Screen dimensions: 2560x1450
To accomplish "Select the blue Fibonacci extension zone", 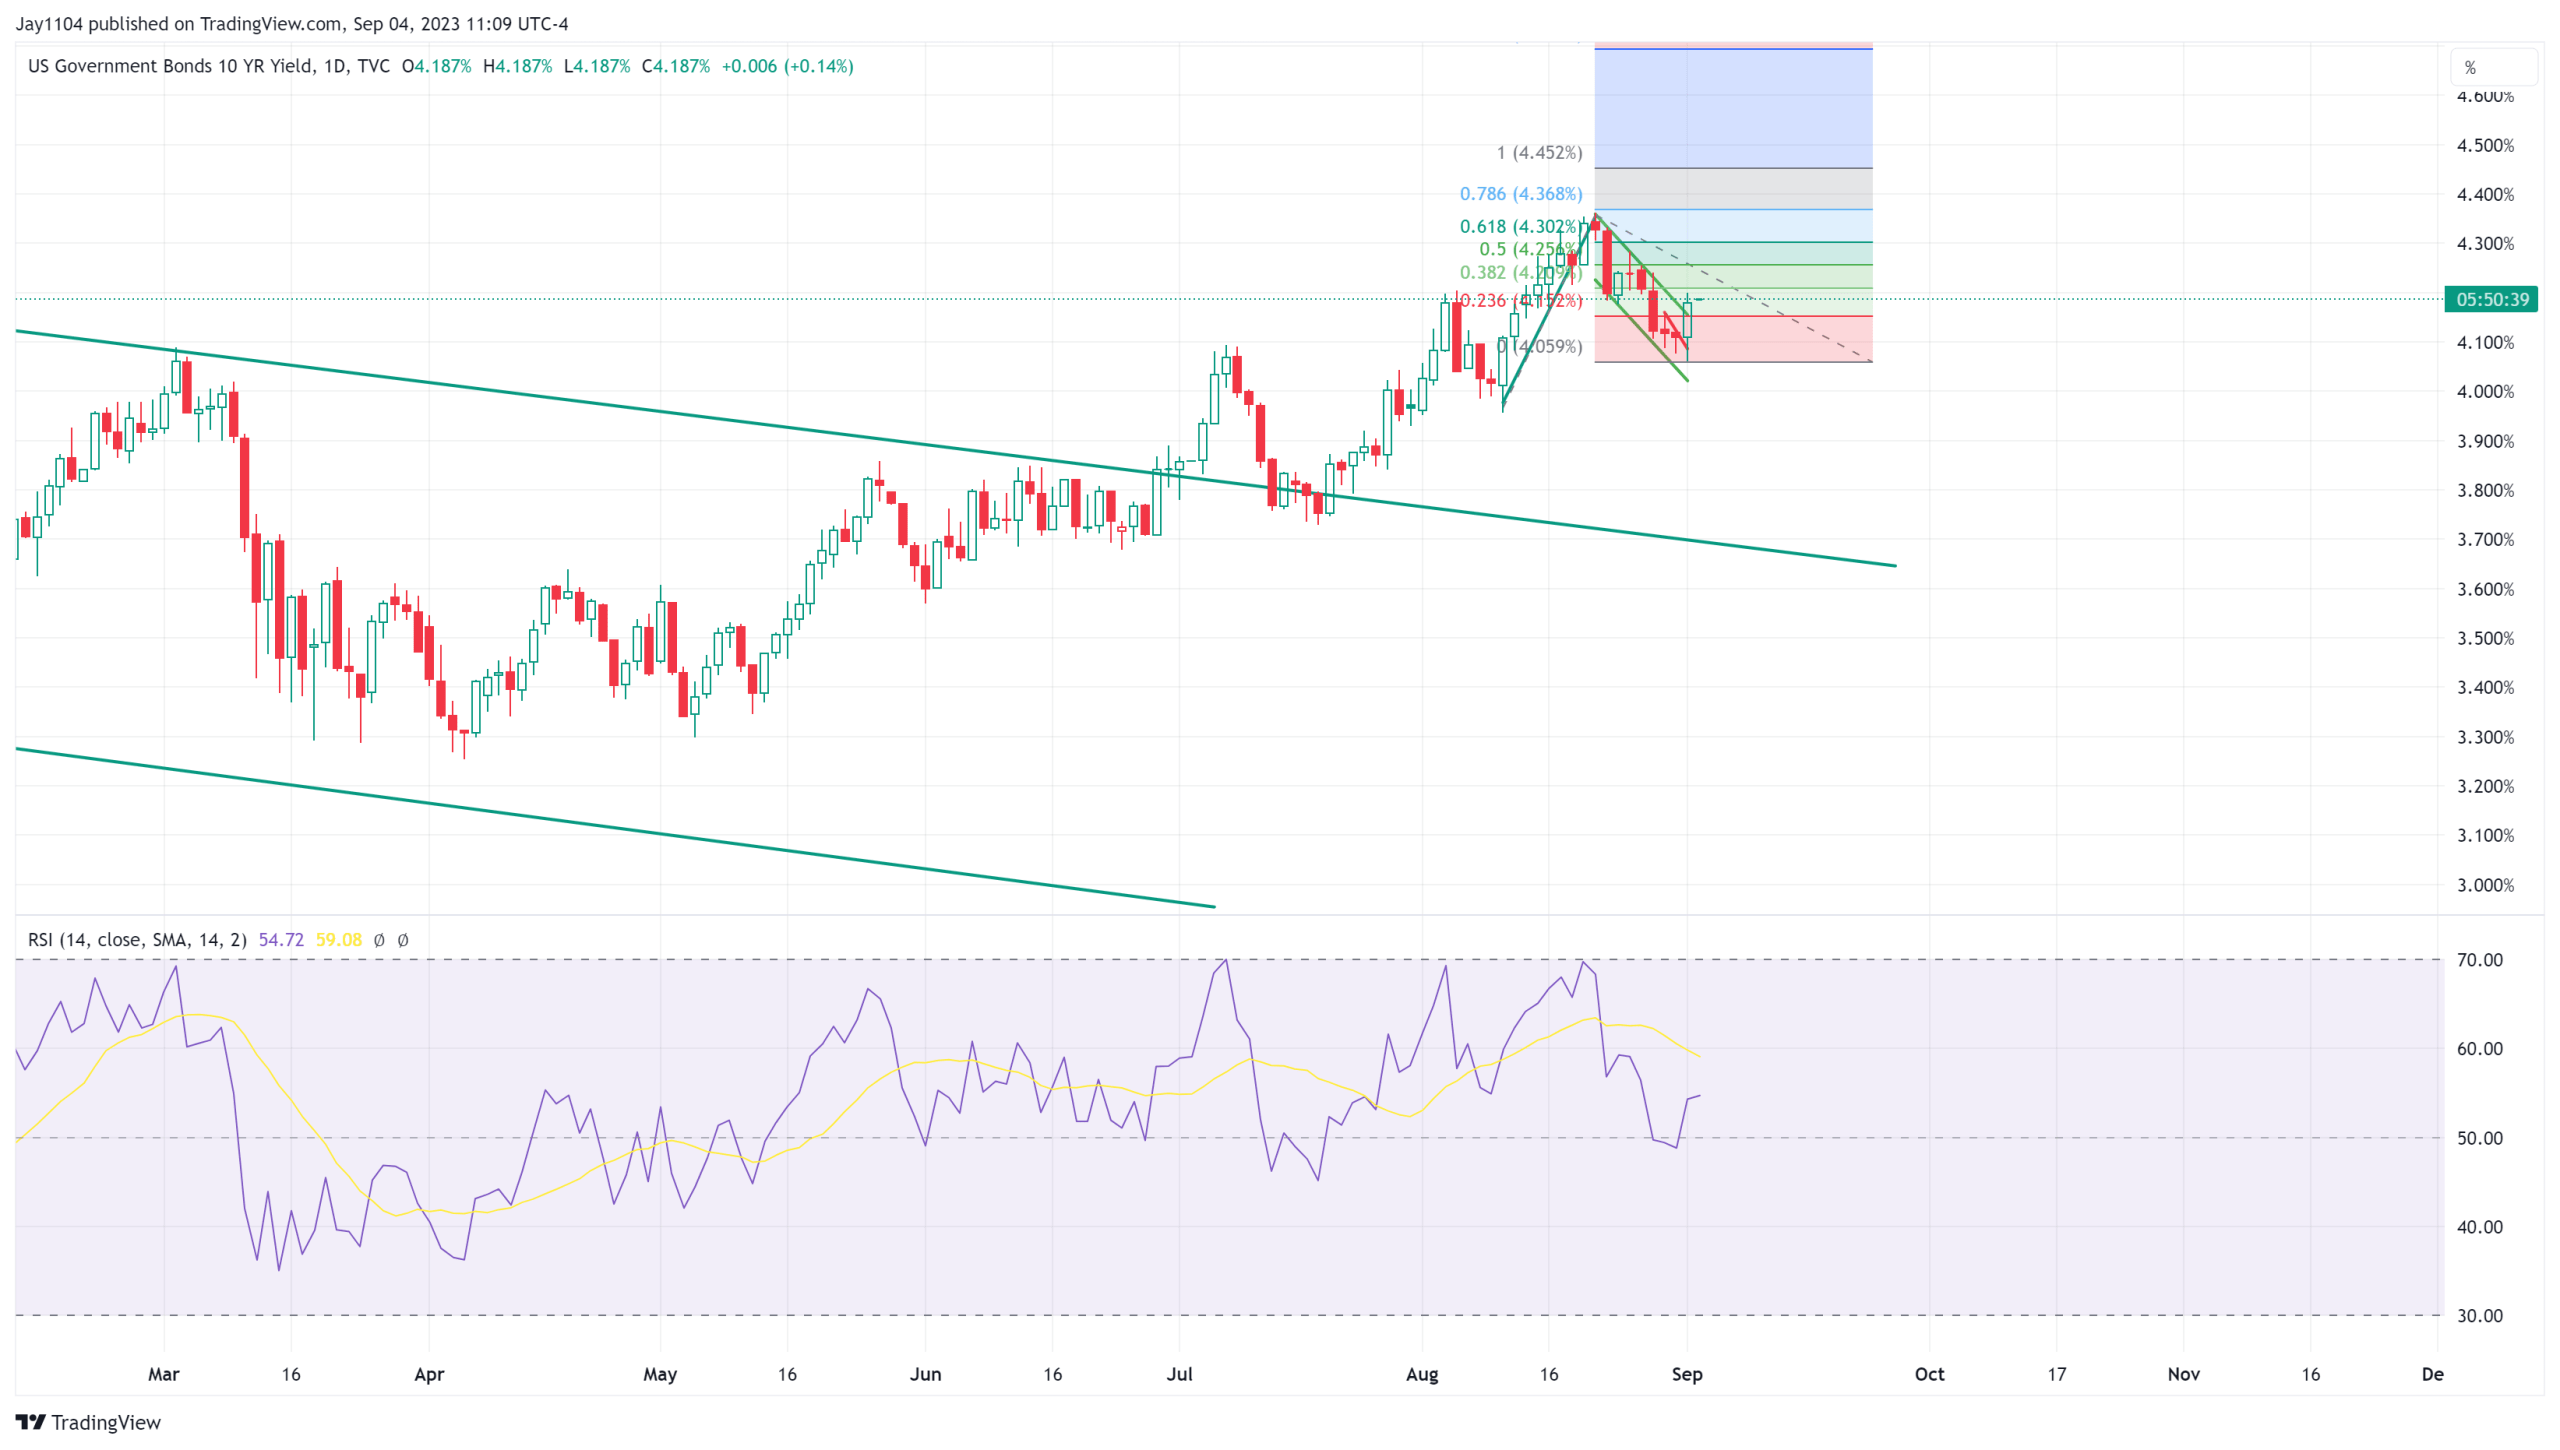I will (x=1733, y=108).
